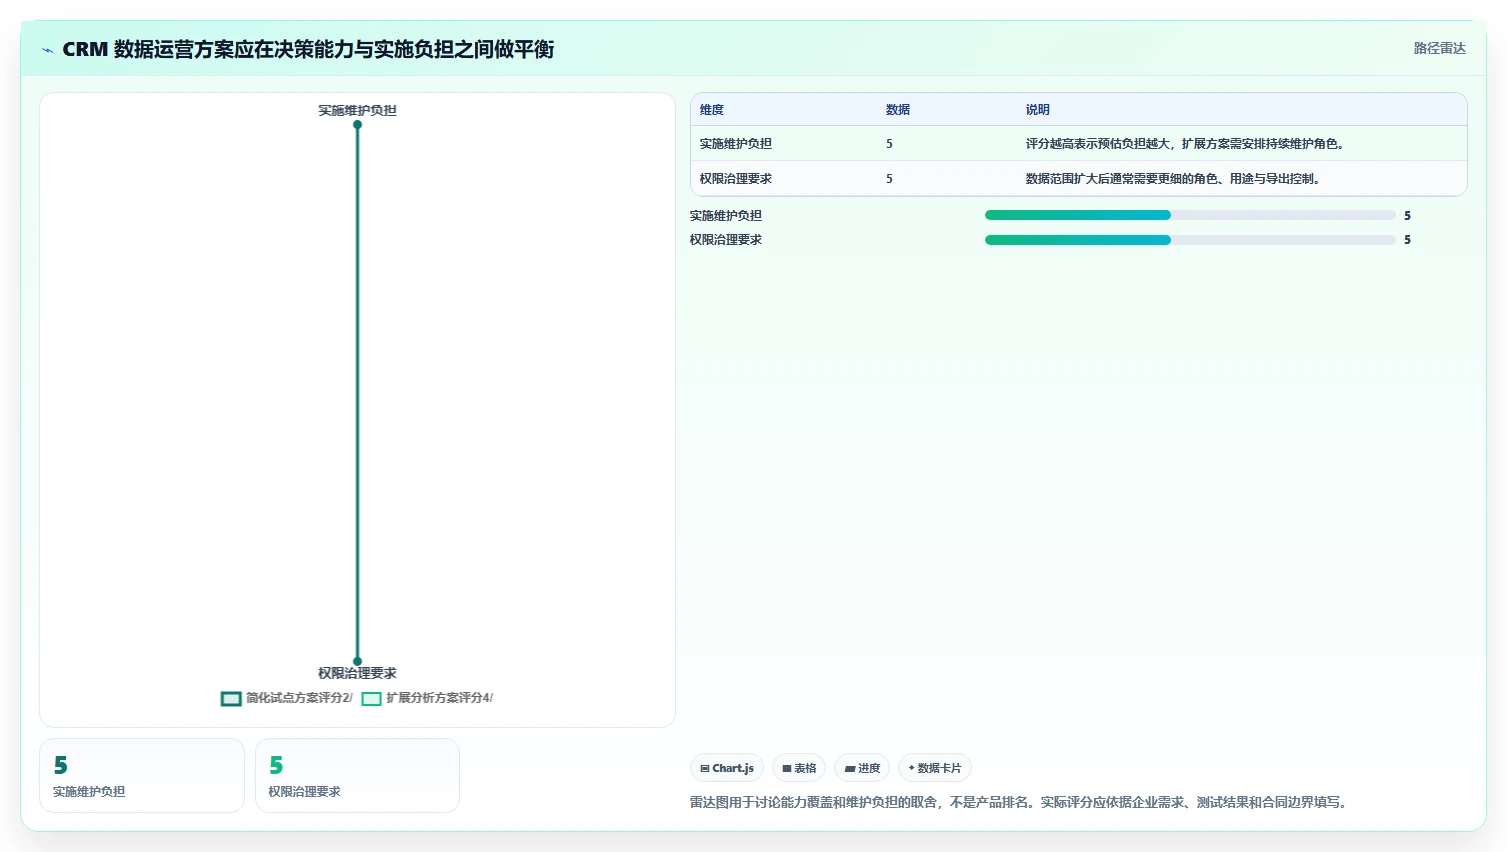Toggle 扩展分析方案评分4/ legend swatch
This screenshot has height=852, width=1507.
[x=371, y=699]
